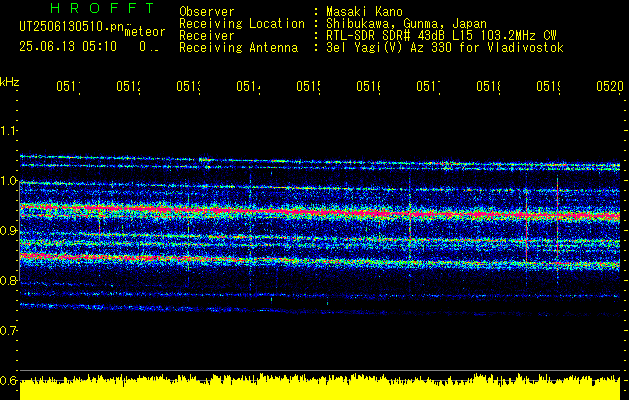This screenshot has width=629, height=400.
Task: Click the 0.6 kHz axis tick label
Action: [8, 380]
